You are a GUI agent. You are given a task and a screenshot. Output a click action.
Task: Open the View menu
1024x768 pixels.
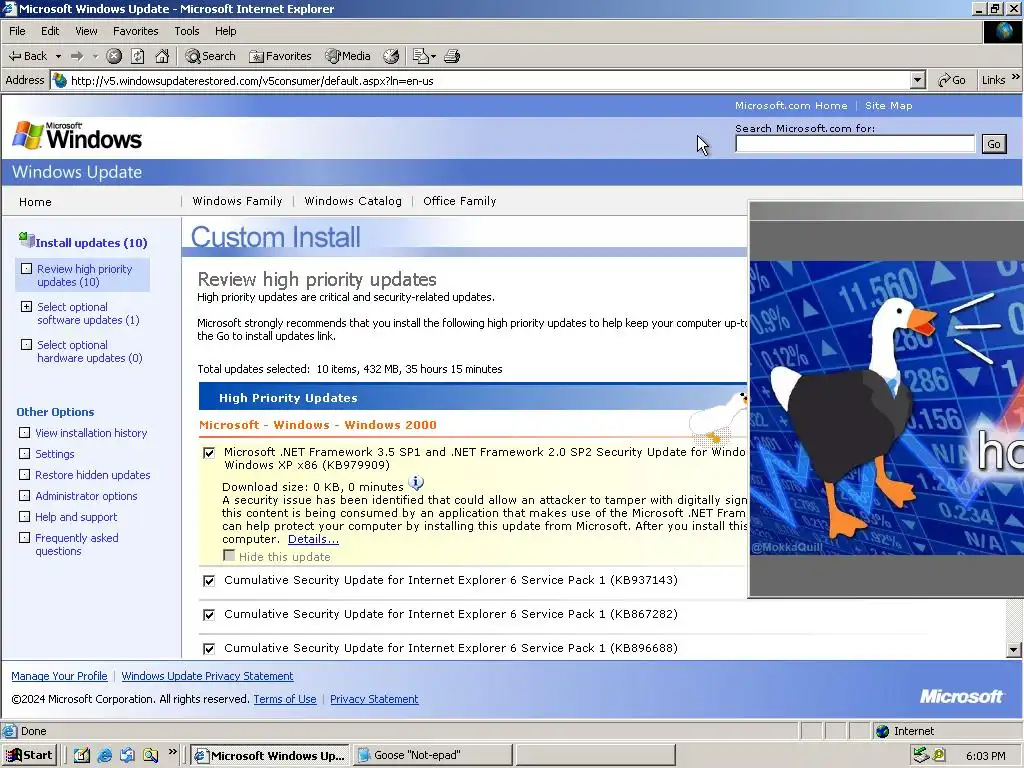[86, 31]
